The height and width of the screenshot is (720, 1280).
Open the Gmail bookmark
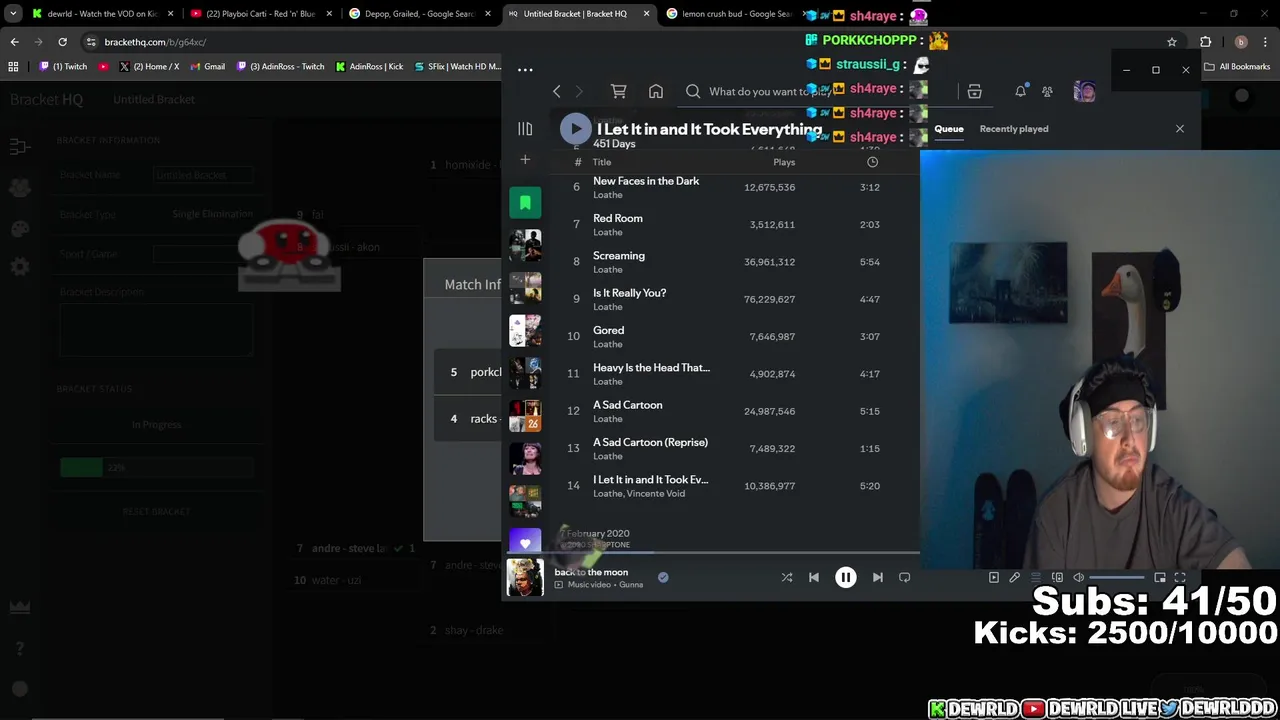click(207, 67)
